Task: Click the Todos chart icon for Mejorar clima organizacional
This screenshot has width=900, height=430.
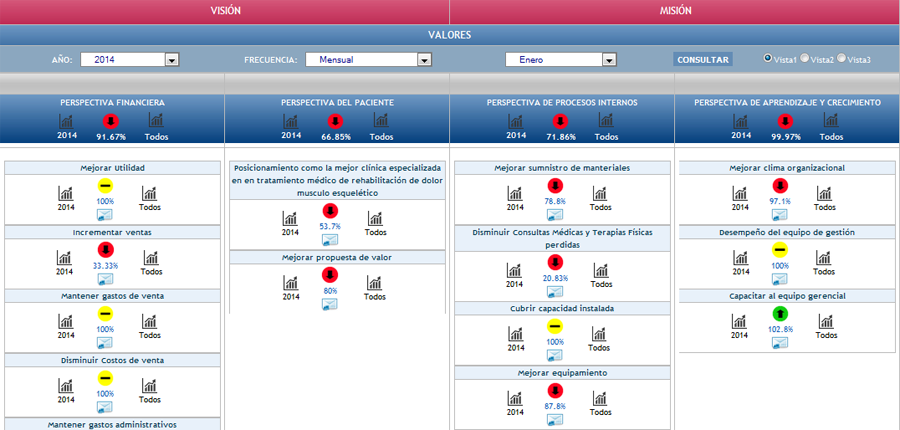Action: pyautogui.click(x=826, y=191)
